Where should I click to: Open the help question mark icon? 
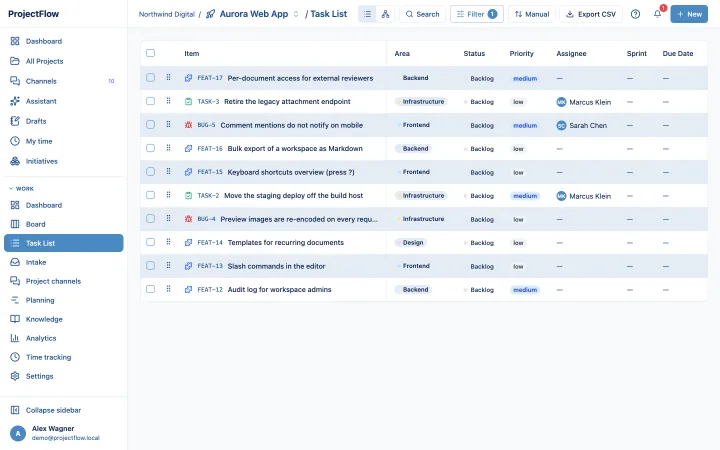coord(635,14)
